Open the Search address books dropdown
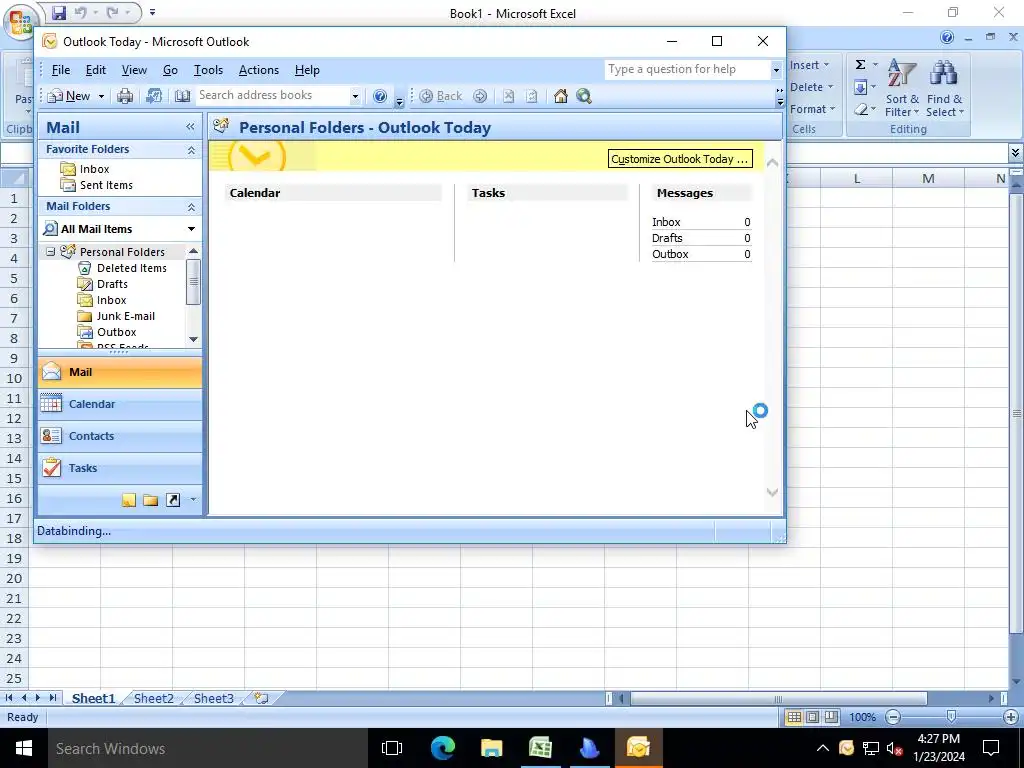 [355, 97]
